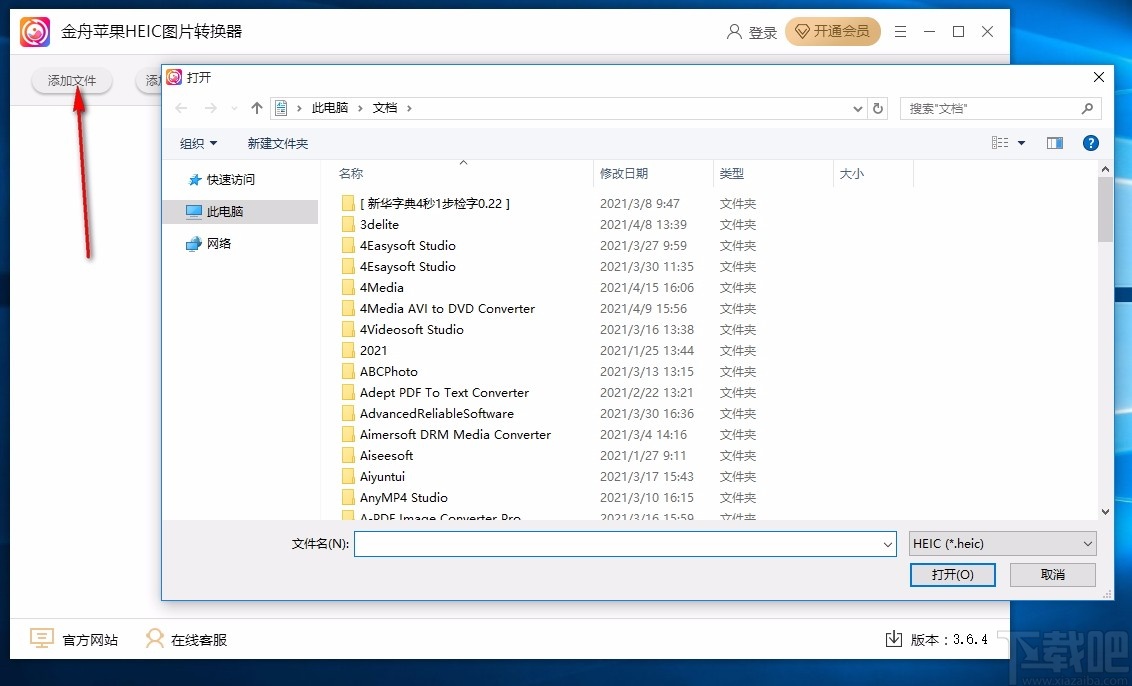1132x686 pixels.
Task: Click 文档 in the breadcrumb path
Action: 383,108
